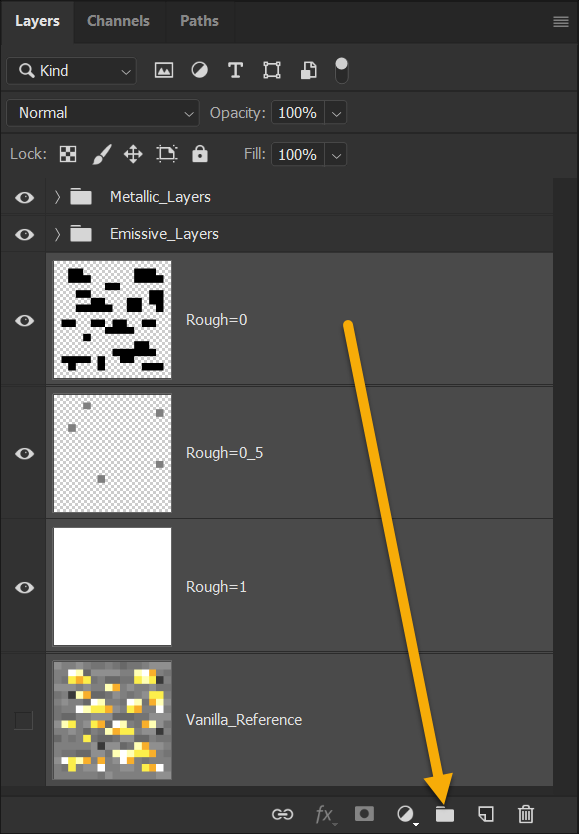Expand the Metallic_Layers group chevron
This screenshot has height=834, width=579.
(x=57, y=197)
